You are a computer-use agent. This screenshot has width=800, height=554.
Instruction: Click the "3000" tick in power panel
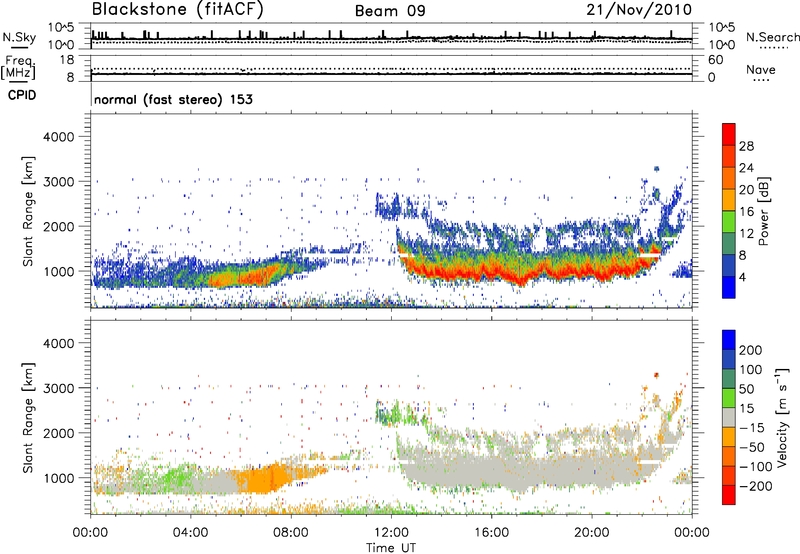click(59, 182)
